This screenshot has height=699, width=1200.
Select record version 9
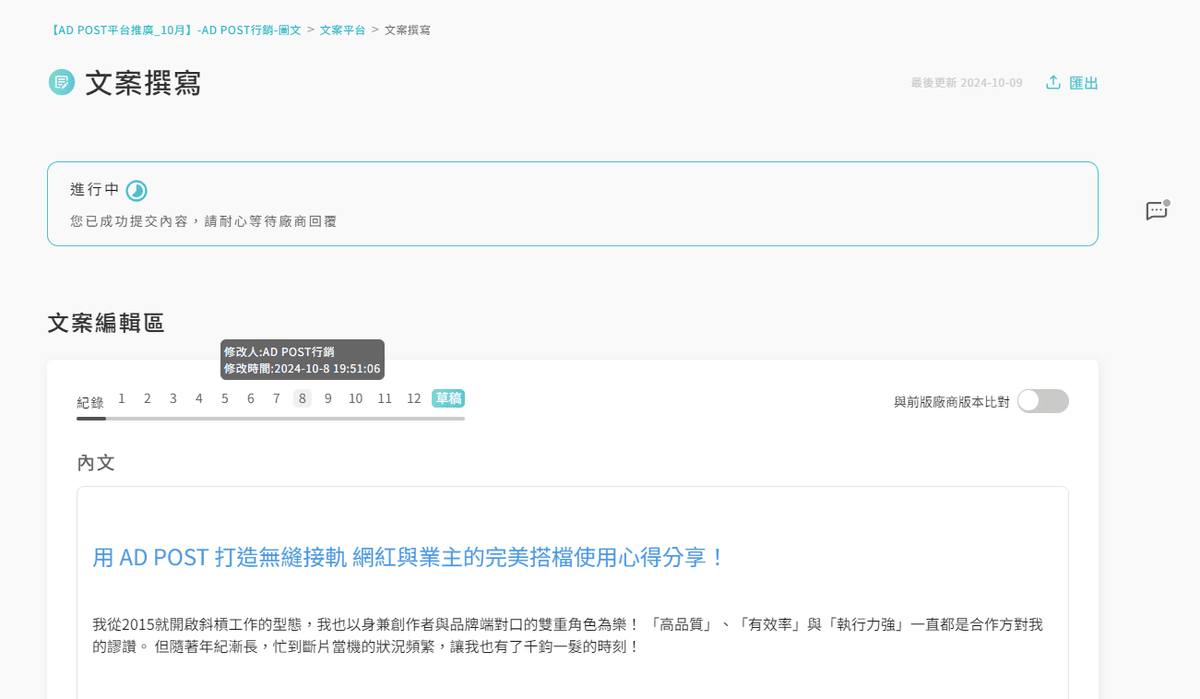point(328,398)
